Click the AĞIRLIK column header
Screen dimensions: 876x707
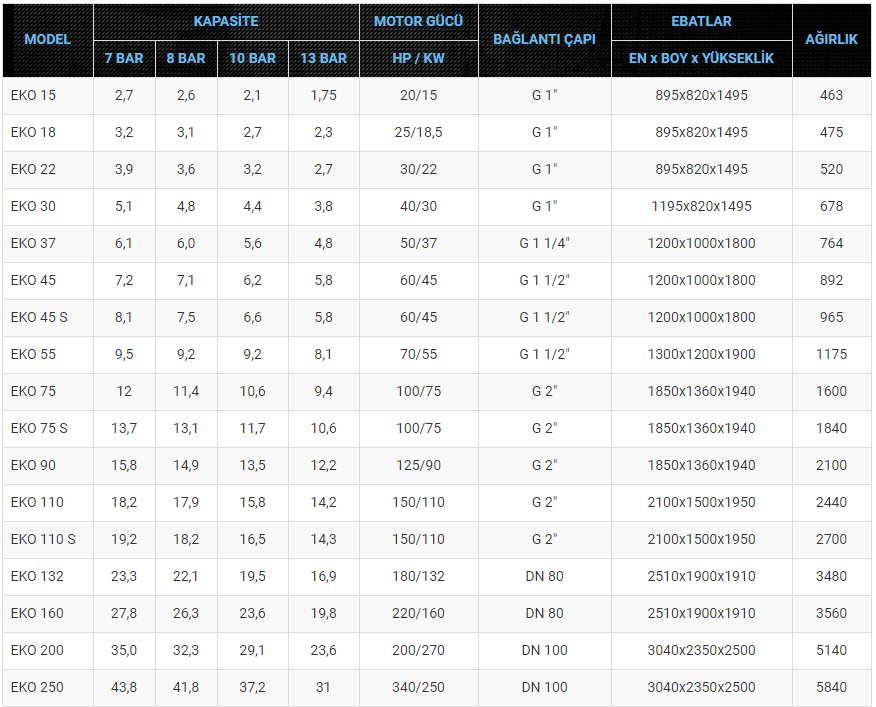831,40
